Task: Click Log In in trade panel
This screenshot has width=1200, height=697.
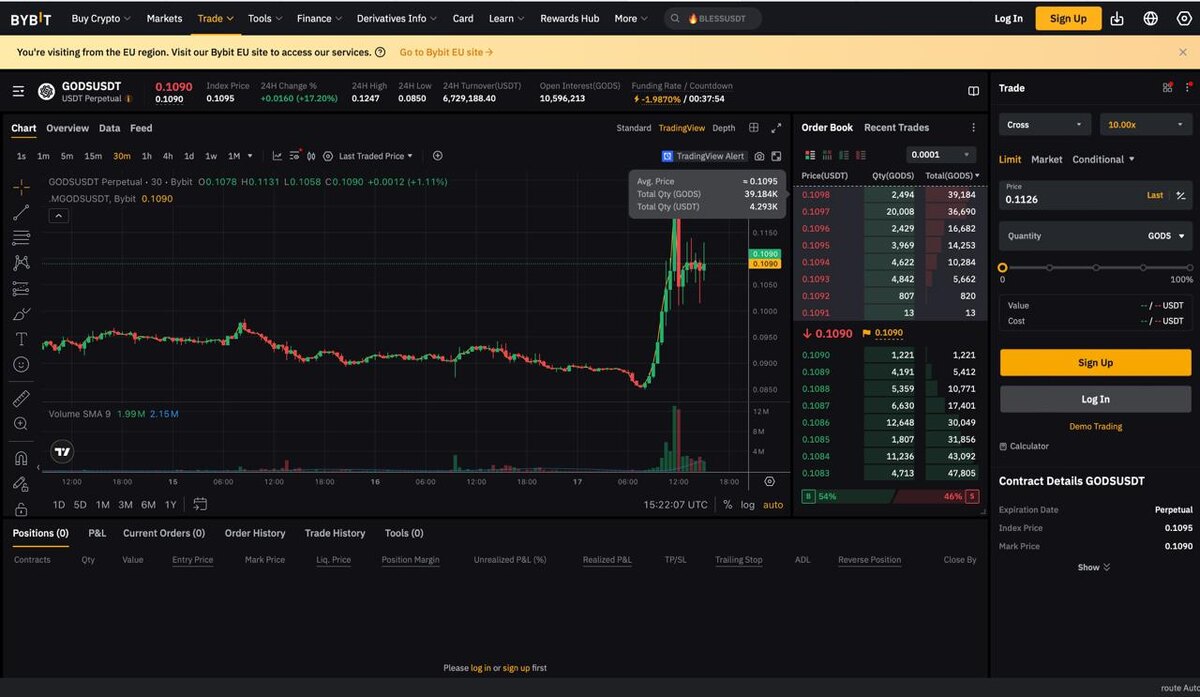Action: tap(1095, 399)
